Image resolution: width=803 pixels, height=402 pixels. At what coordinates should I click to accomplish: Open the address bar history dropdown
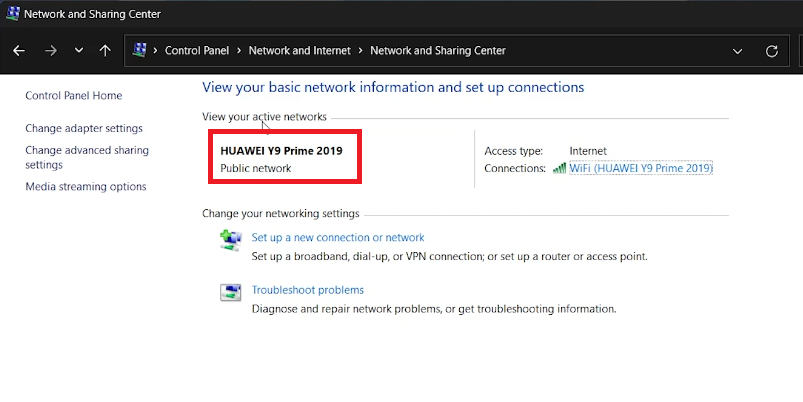tap(737, 51)
